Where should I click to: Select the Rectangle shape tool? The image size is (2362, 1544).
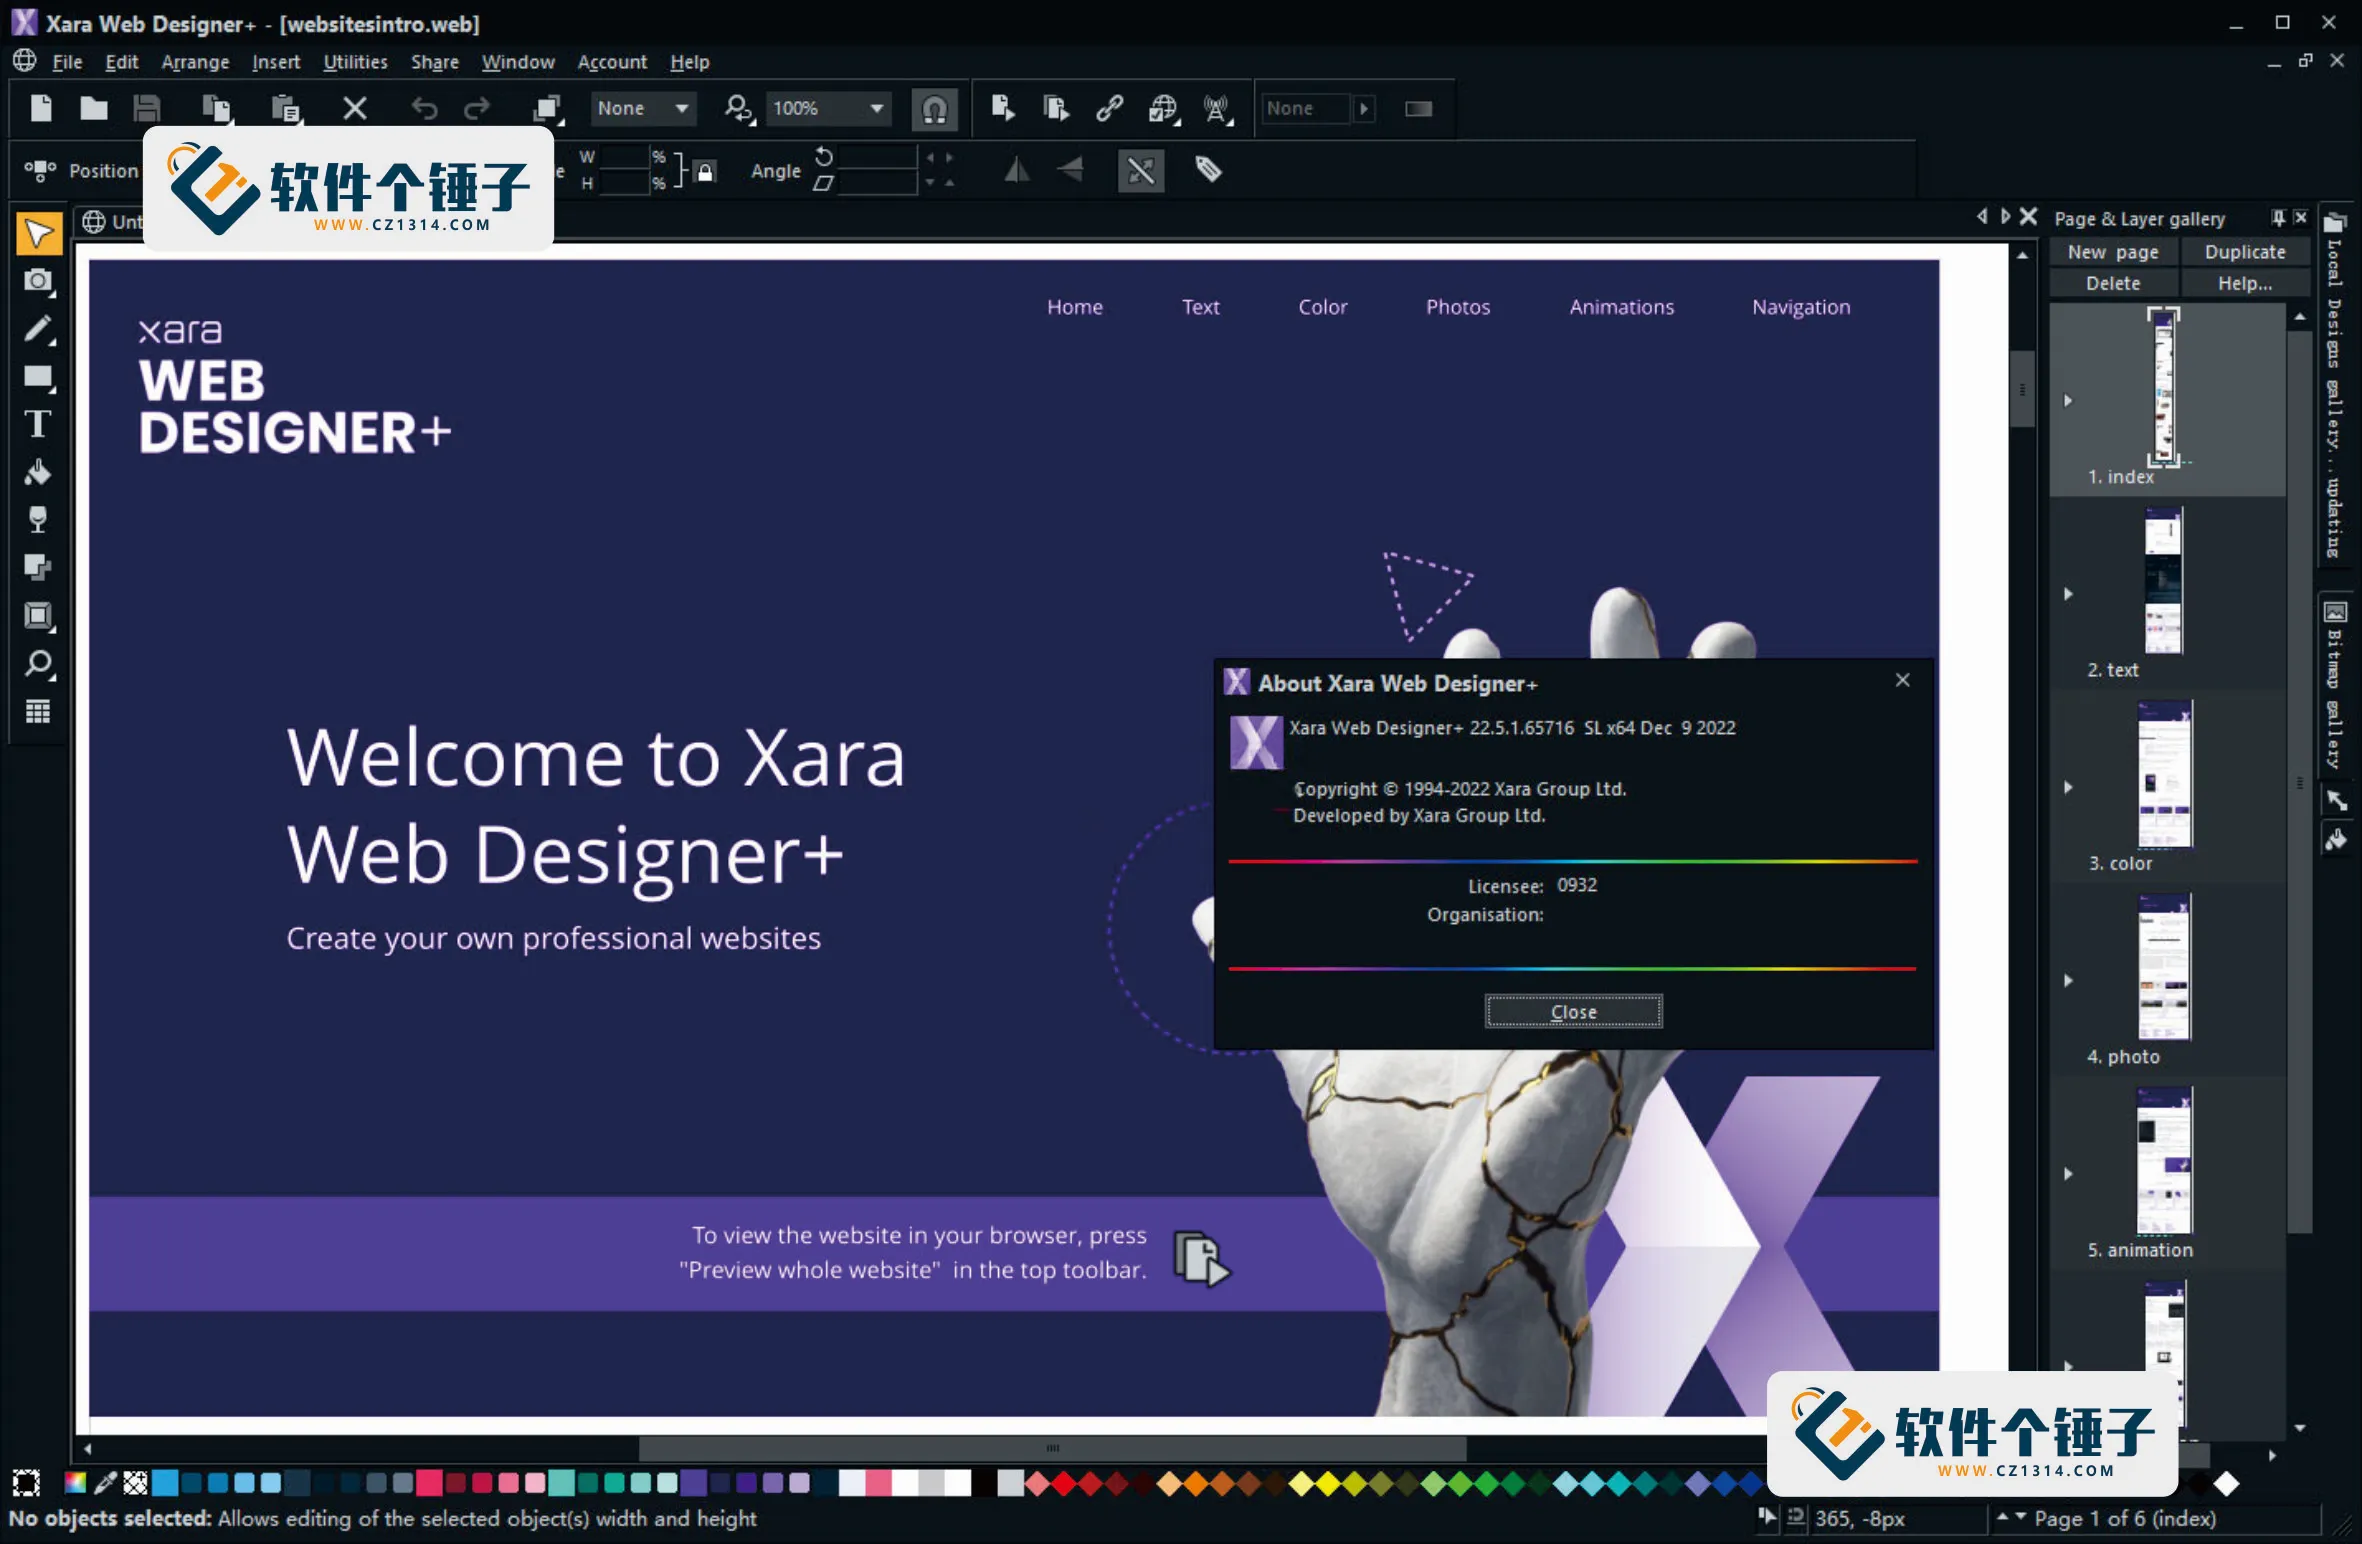click(39, 377)
